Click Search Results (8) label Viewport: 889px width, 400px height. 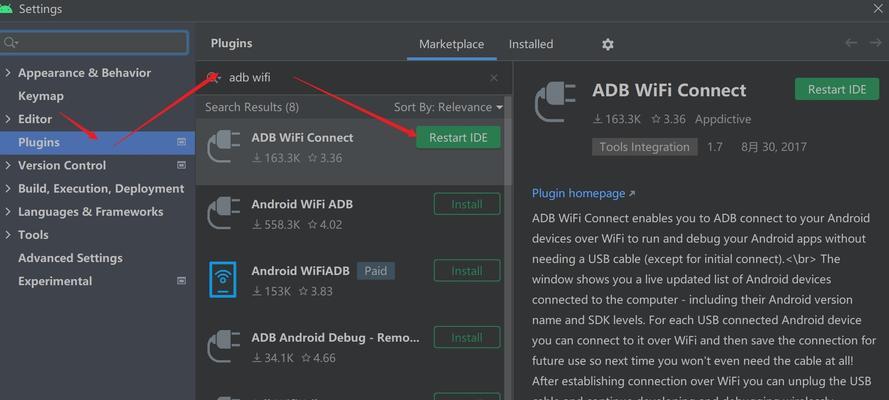point(252,107)
